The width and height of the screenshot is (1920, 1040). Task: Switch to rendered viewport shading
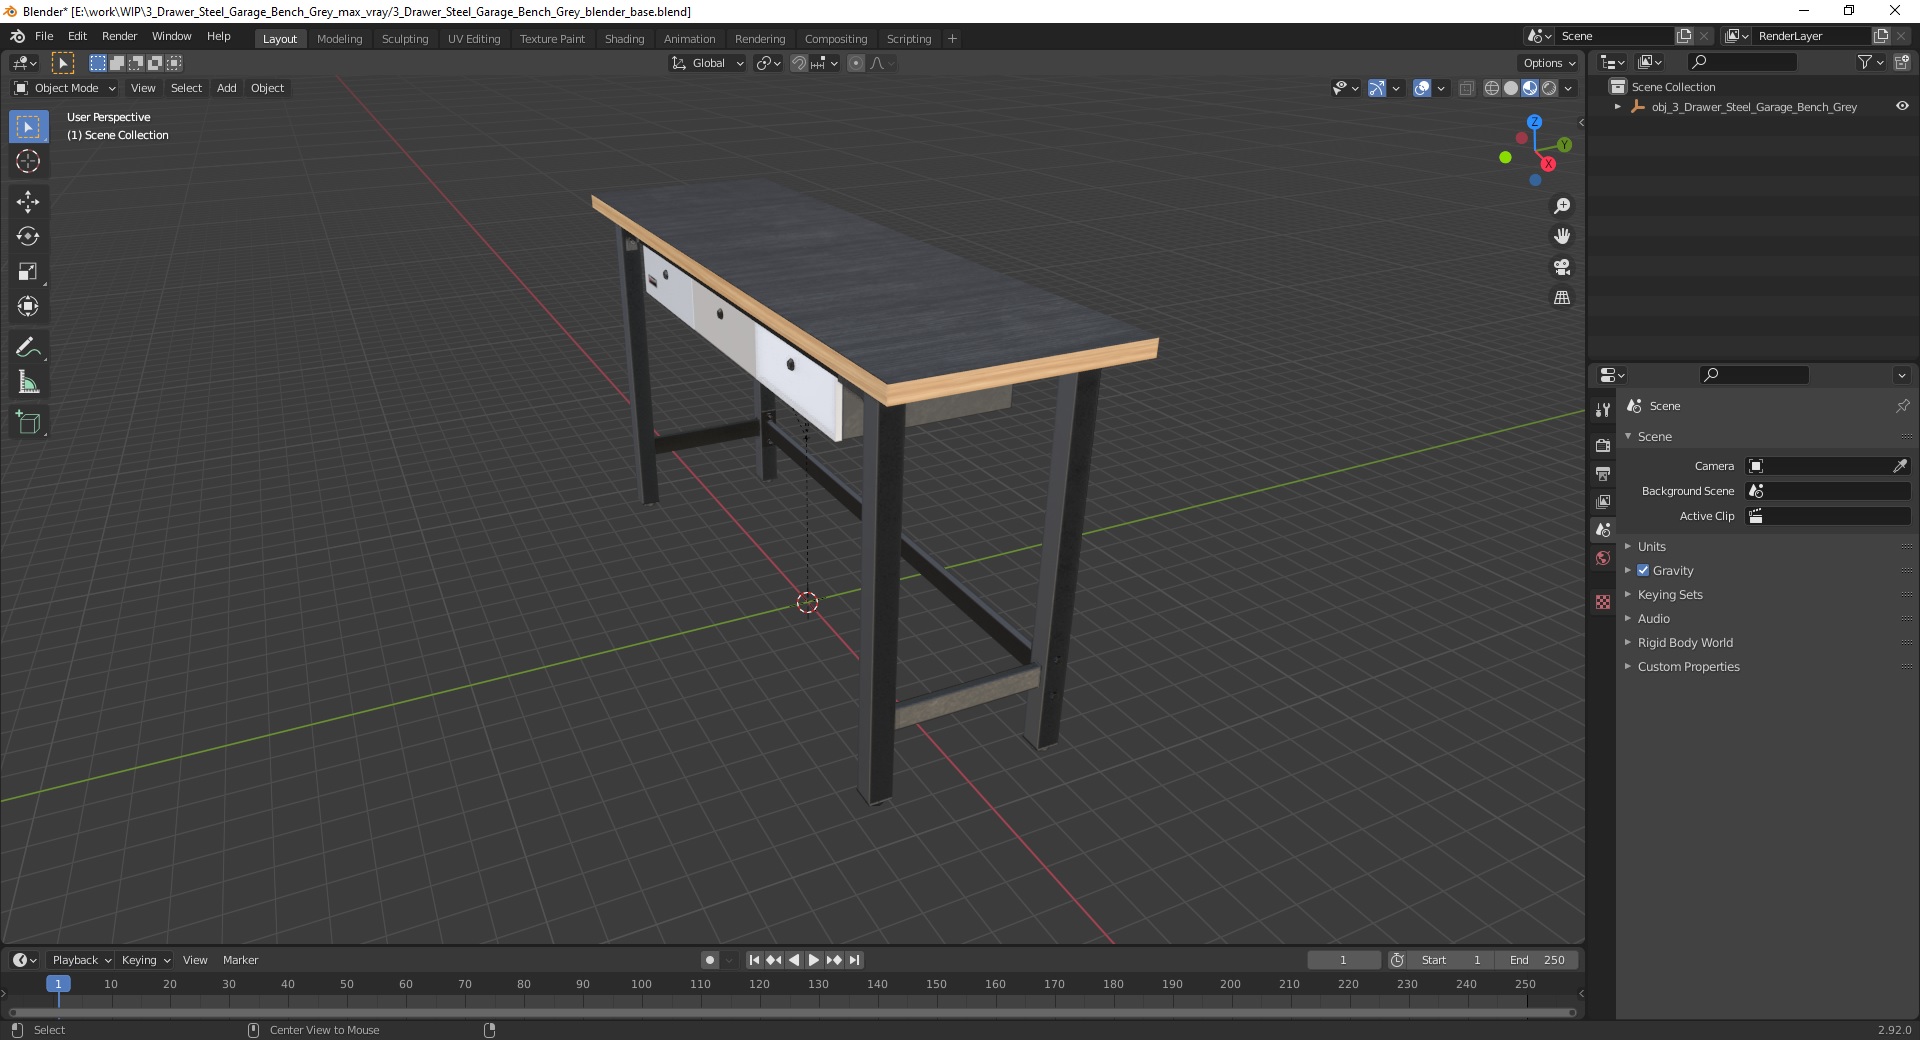1549,88
